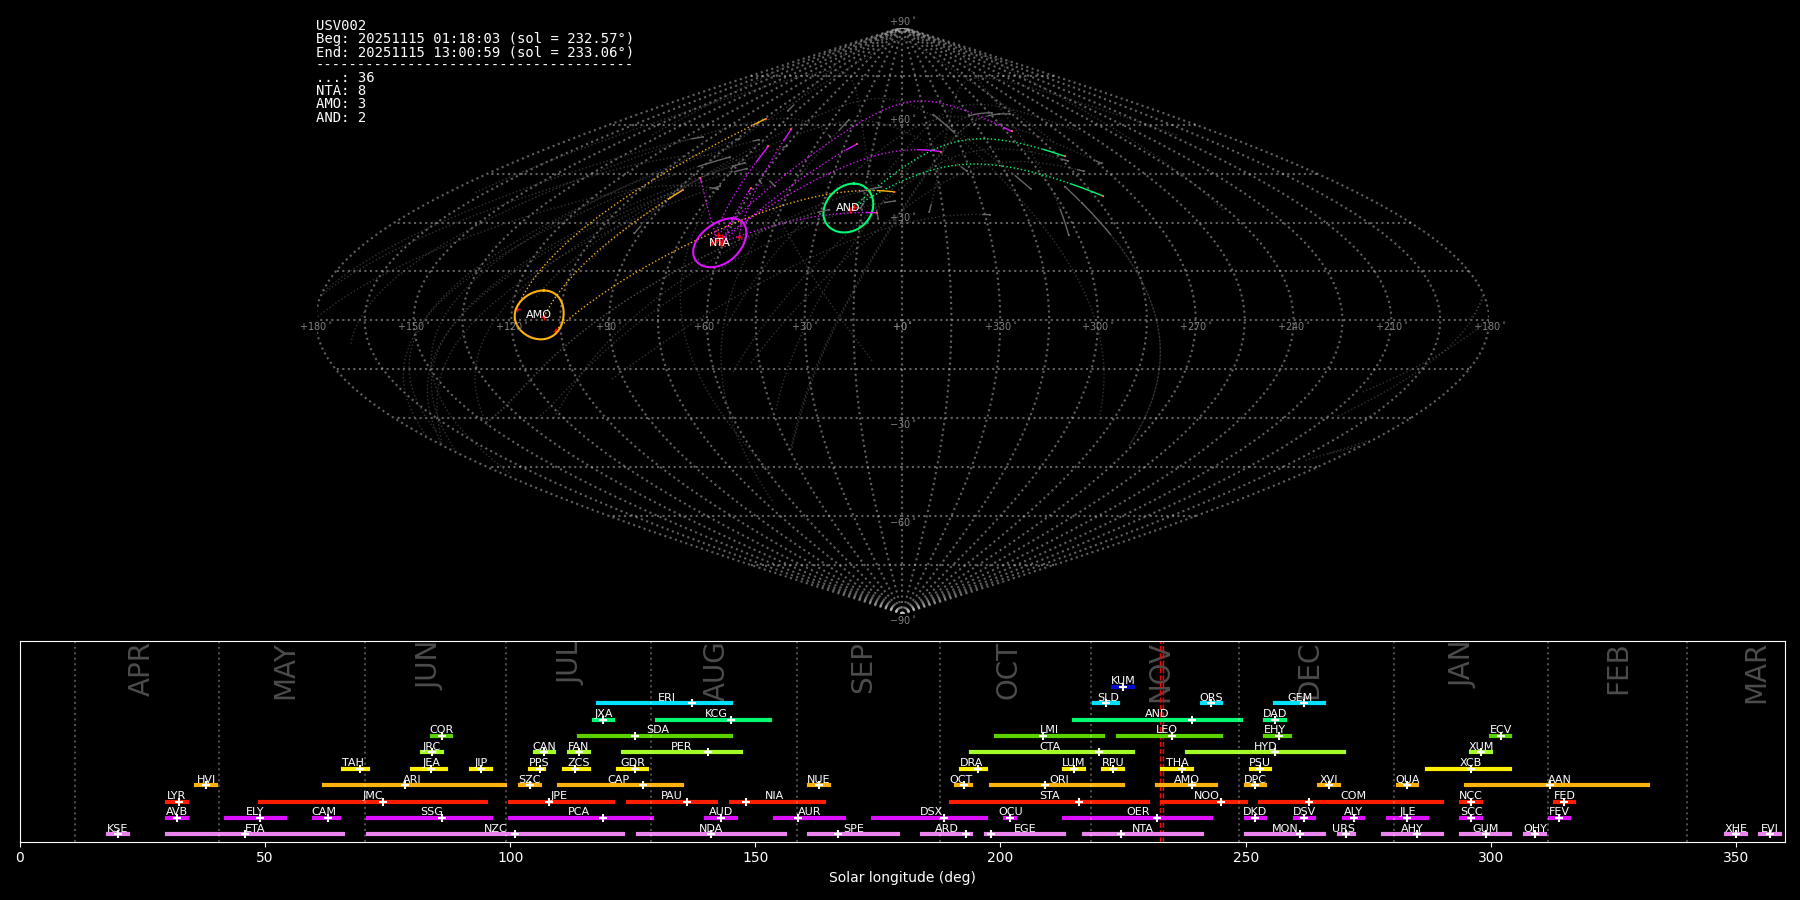Click the LYR shower bar
1800x900 pixels.
coord(176,802)
